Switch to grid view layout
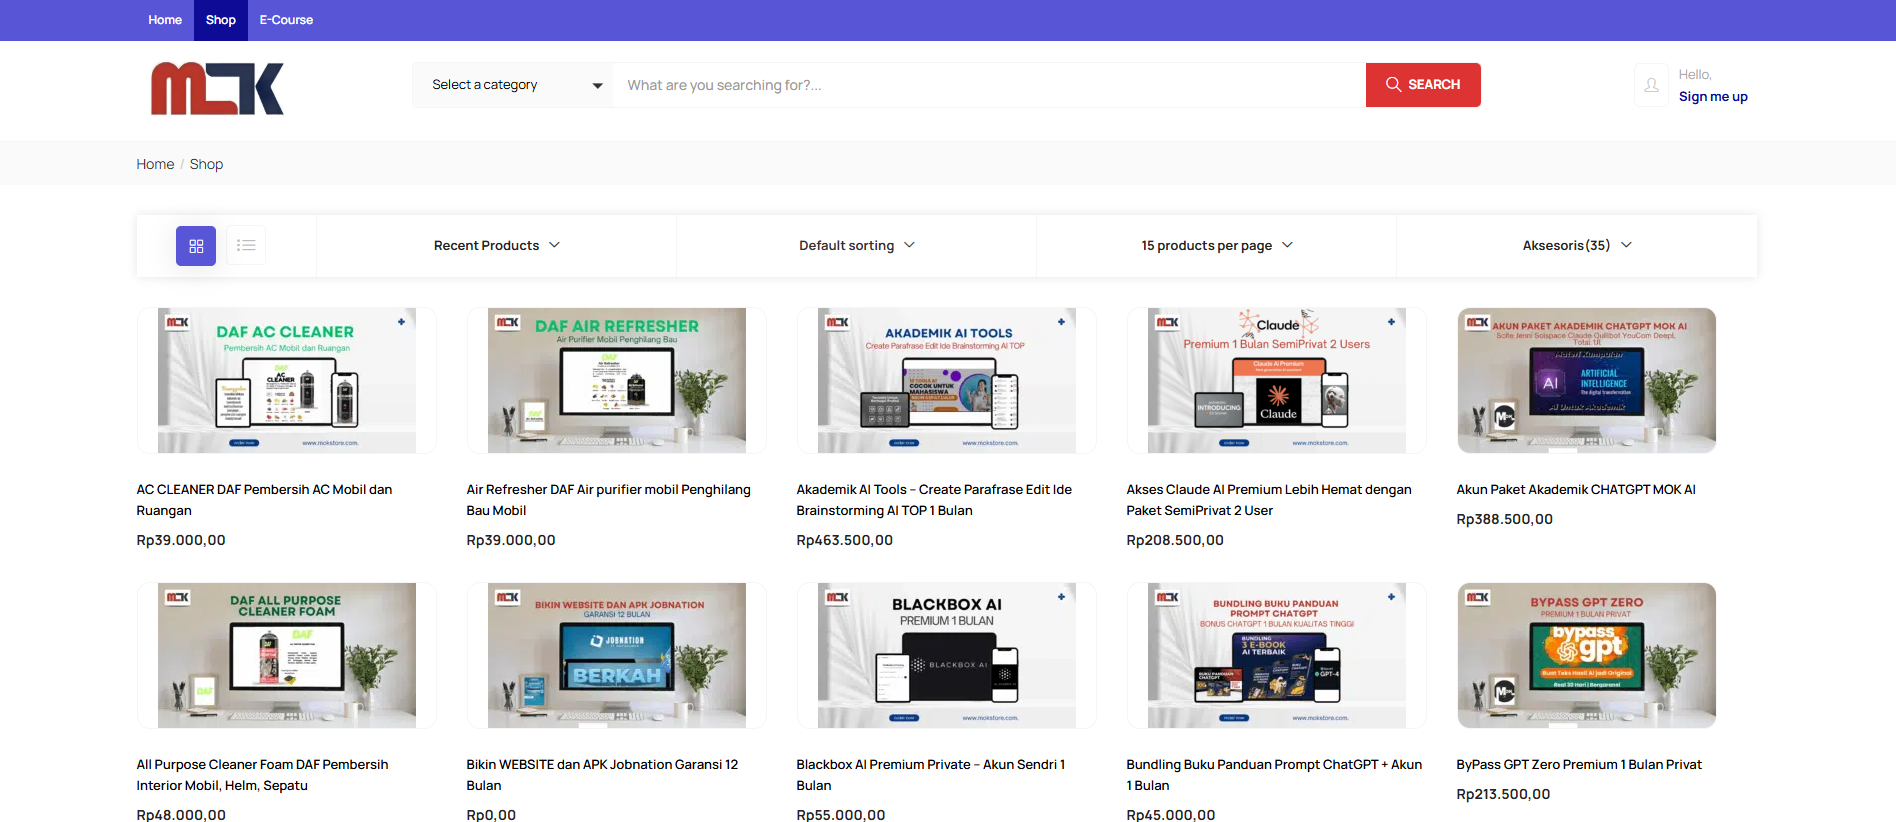This screenshot has width=1896, height=822. click(x=196, y=246)
